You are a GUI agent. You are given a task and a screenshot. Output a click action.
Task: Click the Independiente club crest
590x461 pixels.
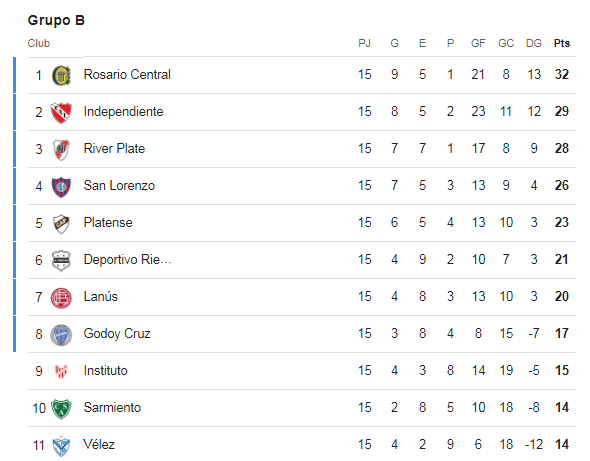(x=61, y=112)
